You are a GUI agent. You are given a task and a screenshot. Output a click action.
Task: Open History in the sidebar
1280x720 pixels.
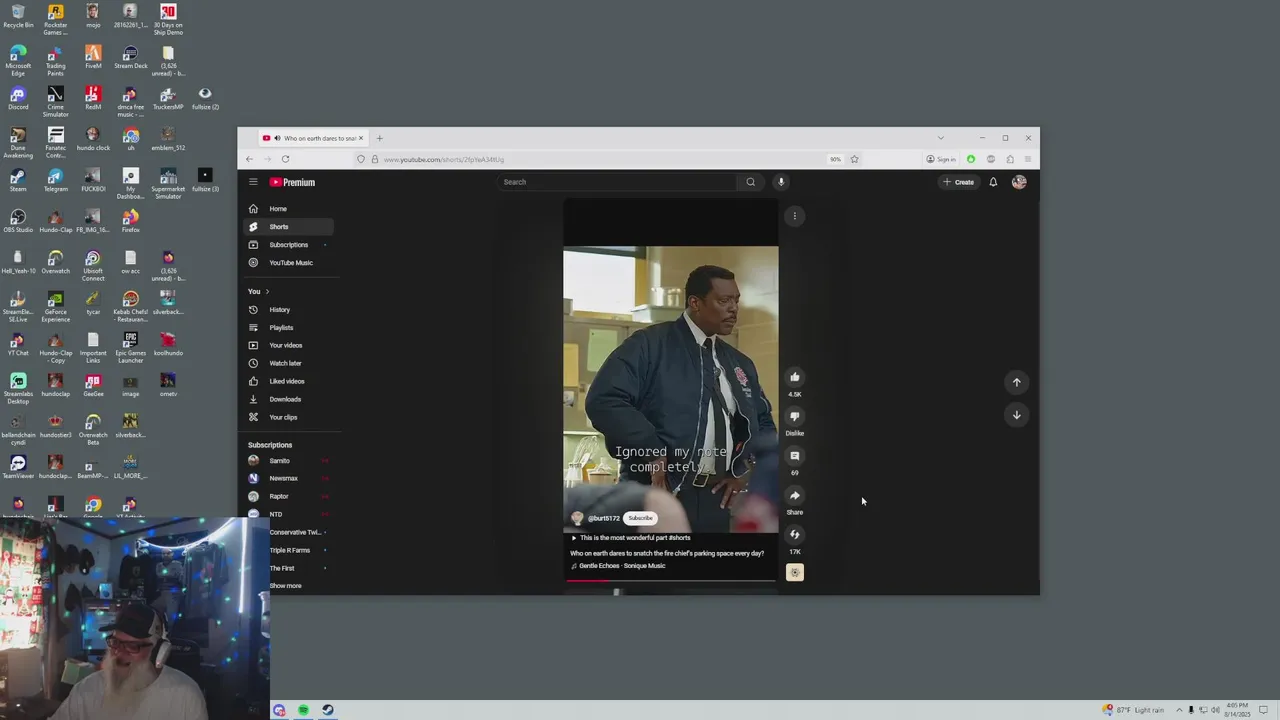290,310
